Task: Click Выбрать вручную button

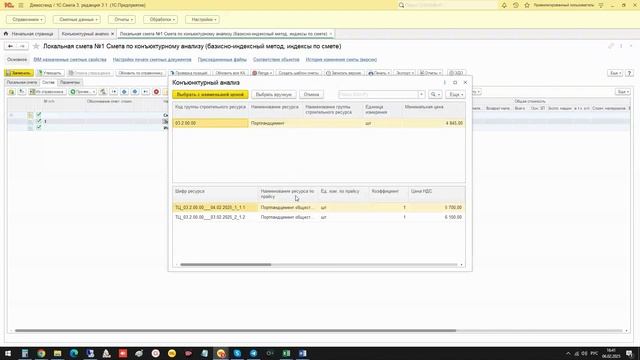Action: click(x=273, y=94)
